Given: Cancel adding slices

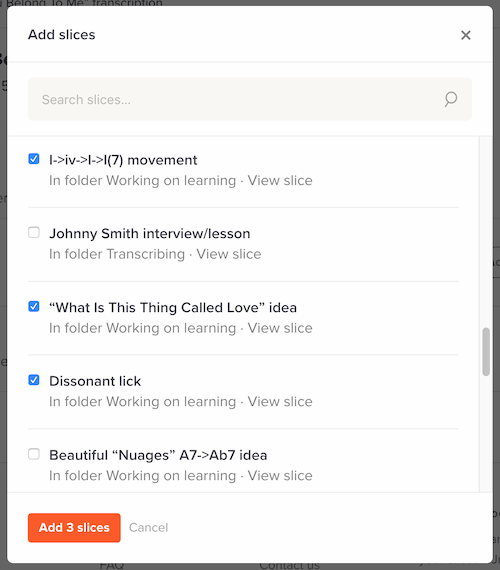Looking at the screenshot, I should 148,527.
